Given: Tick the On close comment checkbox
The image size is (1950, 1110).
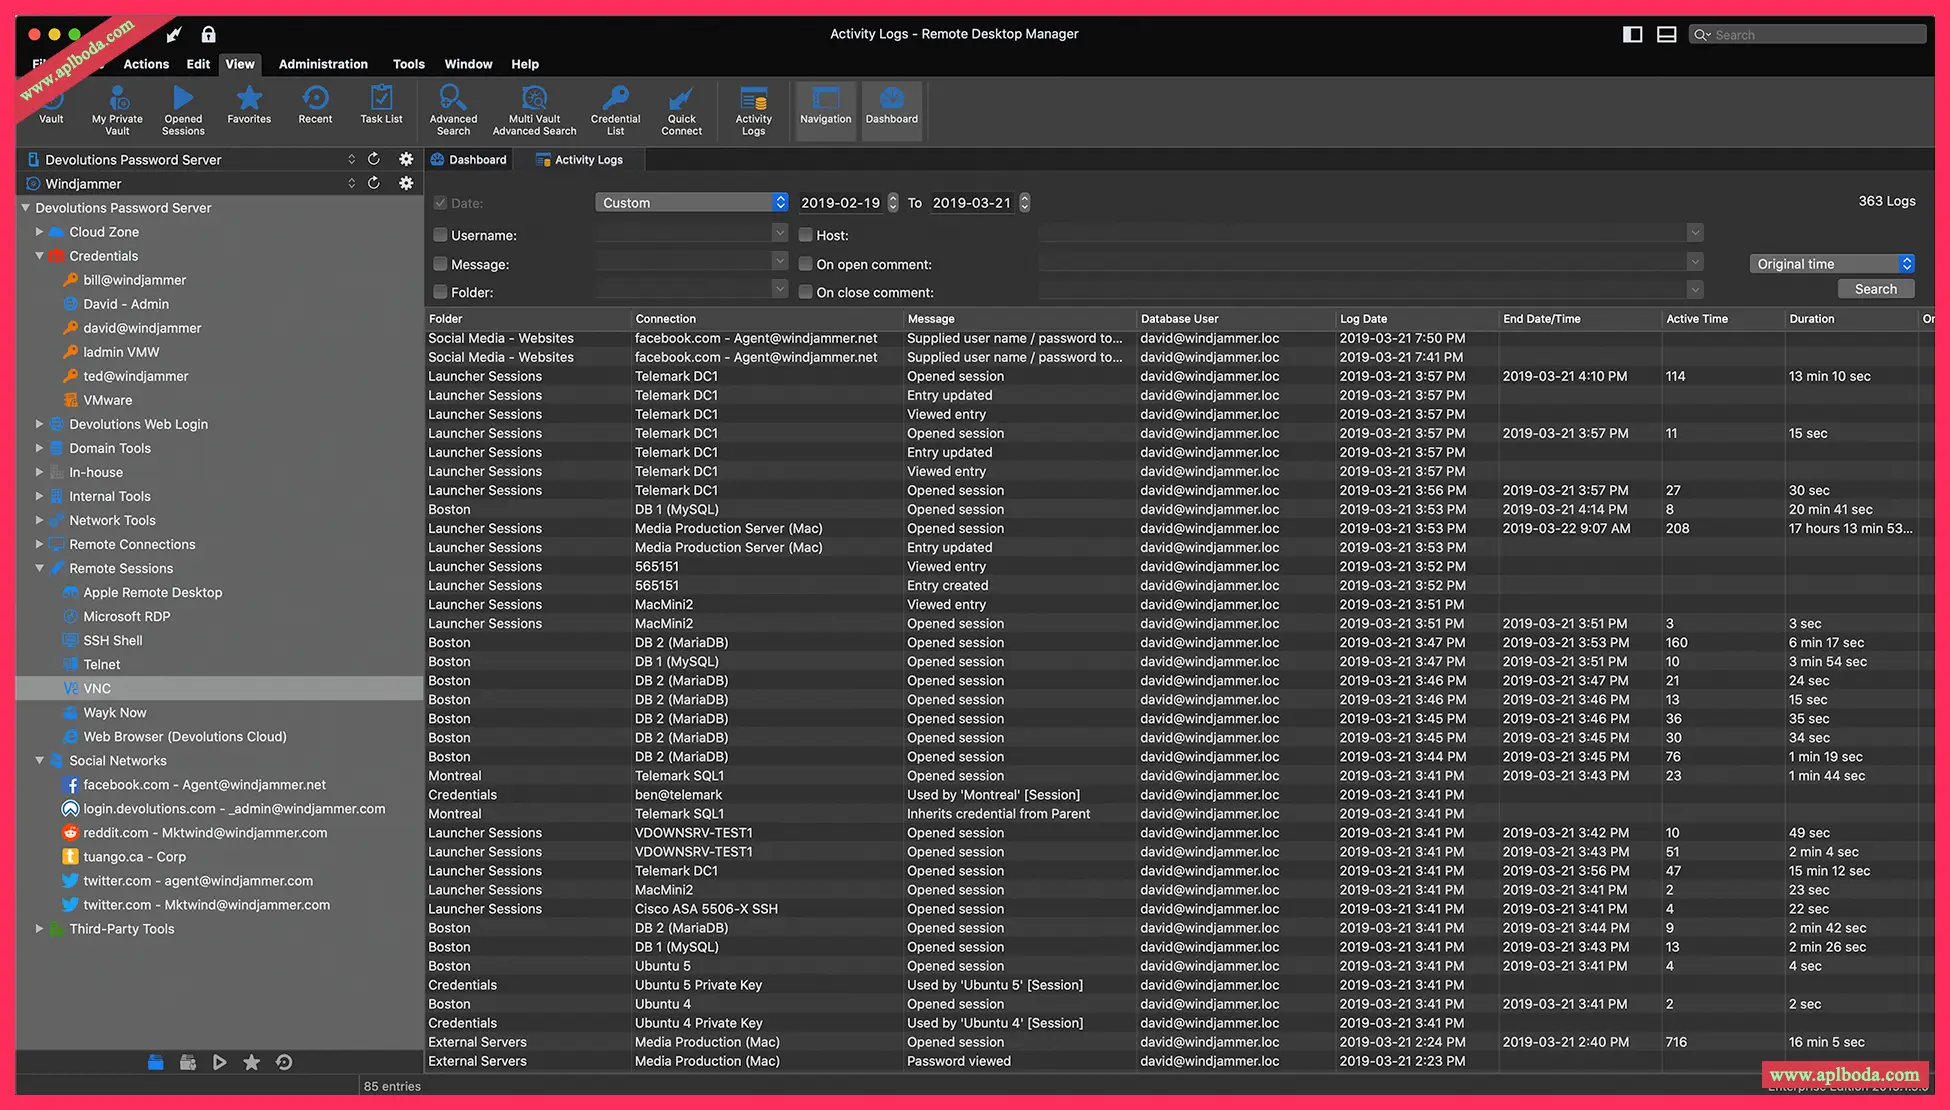Looking at the screenshot, I should point(805,292).
